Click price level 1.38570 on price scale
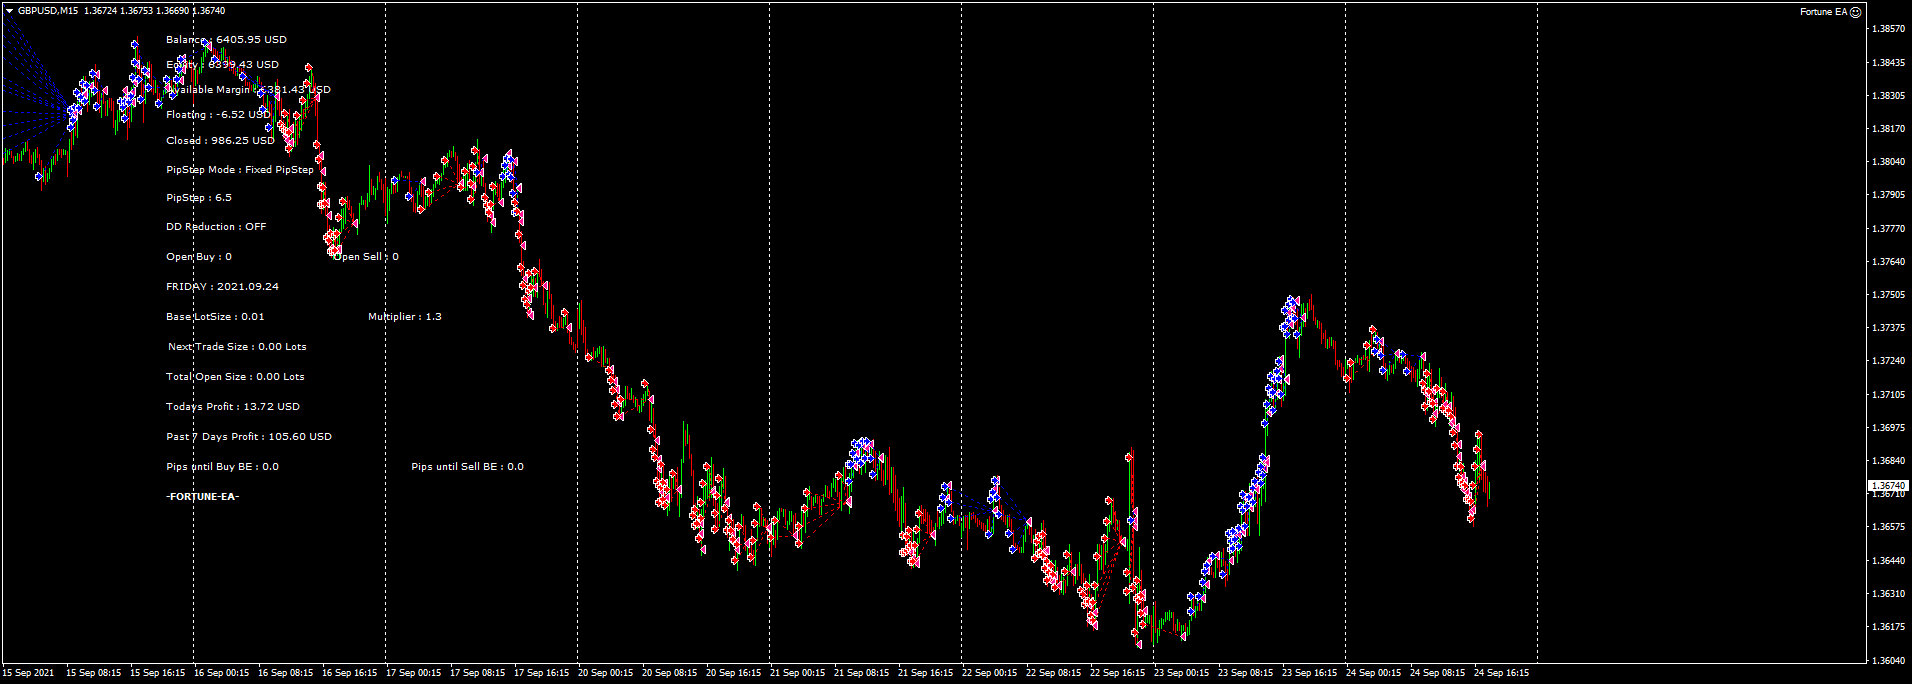 [x=1888, y=29]
